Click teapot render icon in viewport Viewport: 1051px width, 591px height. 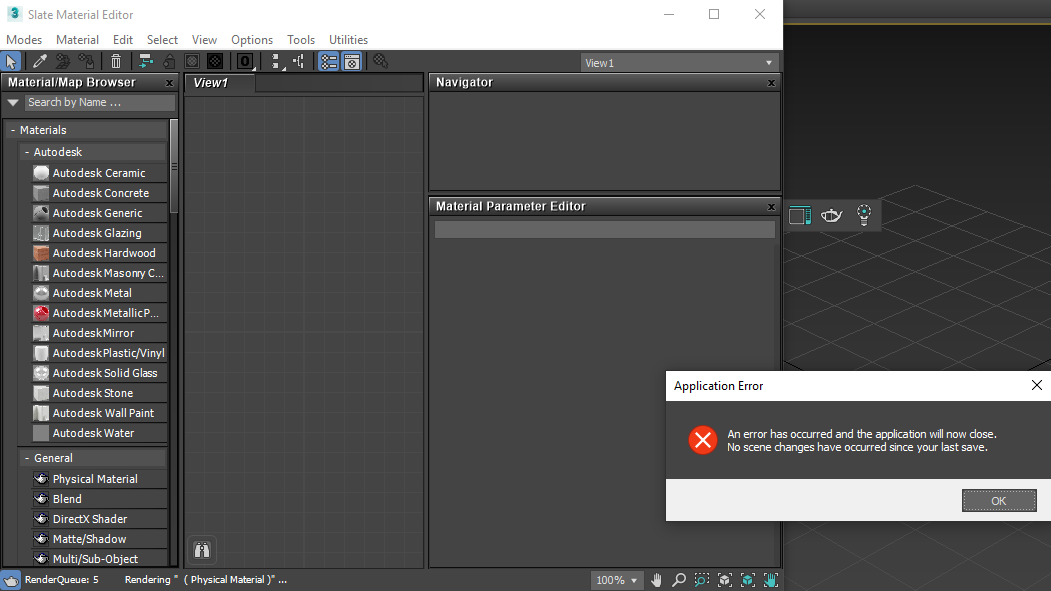(x=831, y=215)
